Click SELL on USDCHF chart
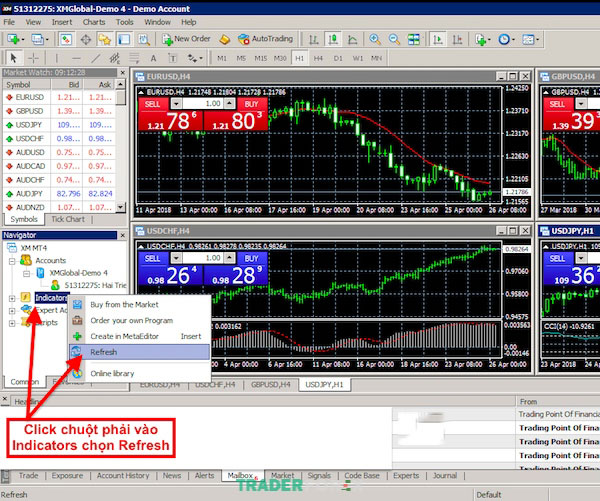600x501 pixels. tap(153, 258)
